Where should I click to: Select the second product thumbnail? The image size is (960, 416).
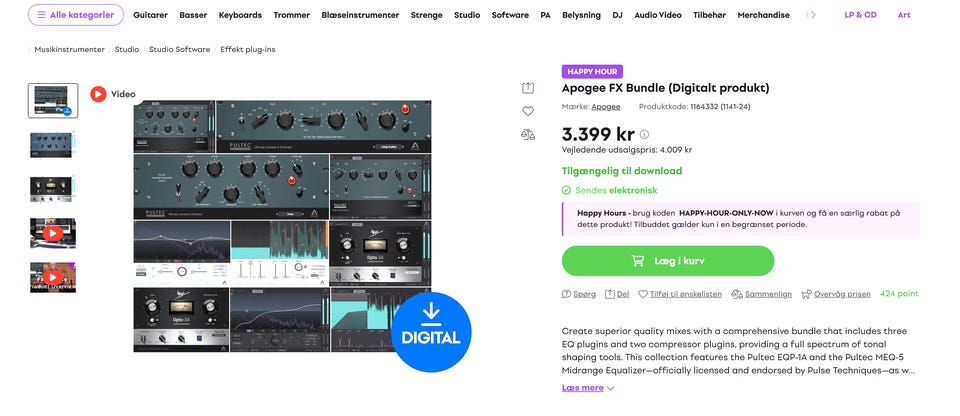pos(53,145)
